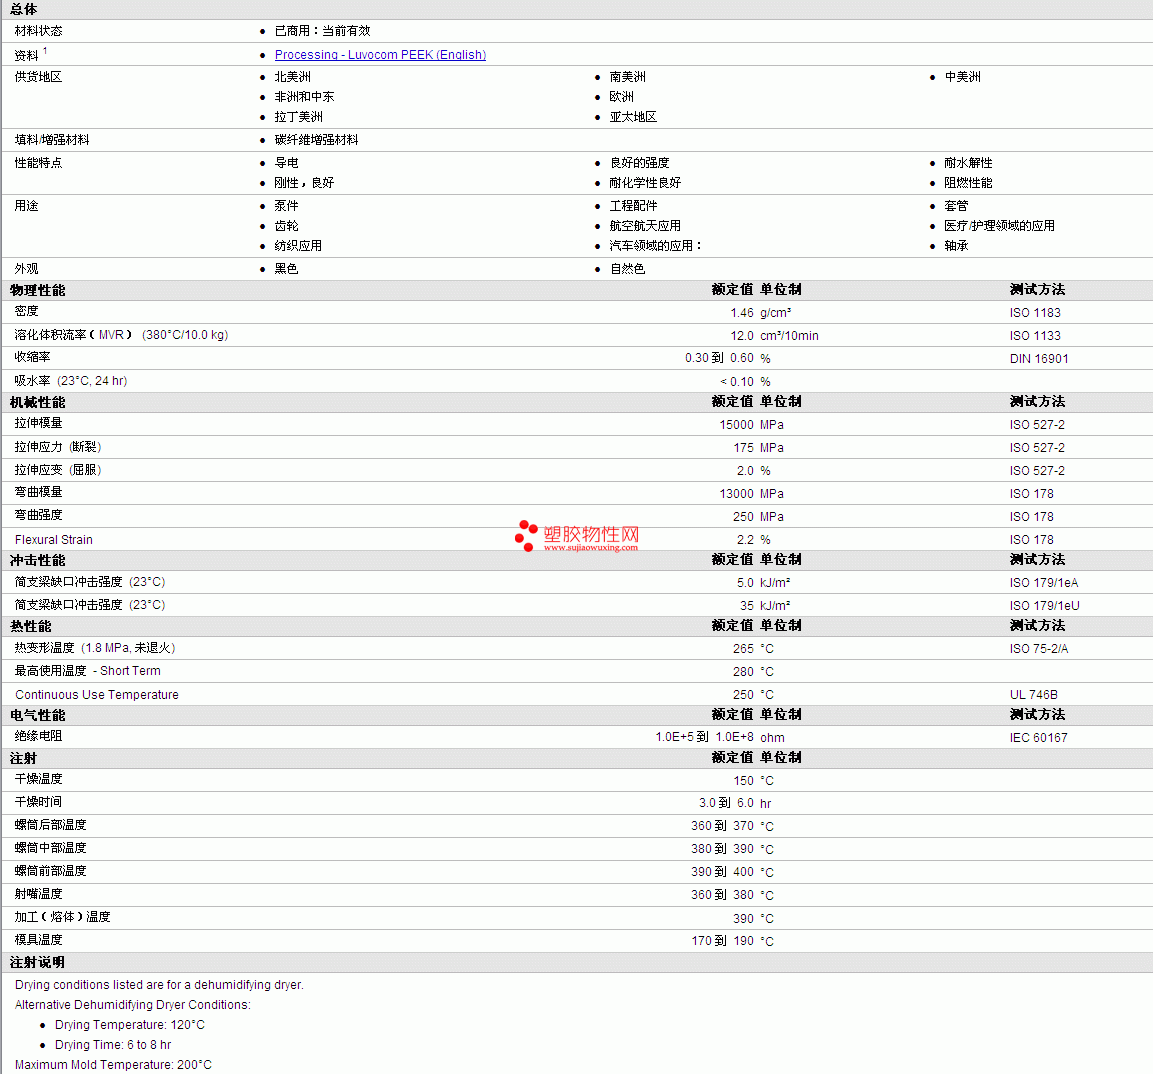
Task: Click the 自然色 appearance entry
Action: [x=627, y=269]
